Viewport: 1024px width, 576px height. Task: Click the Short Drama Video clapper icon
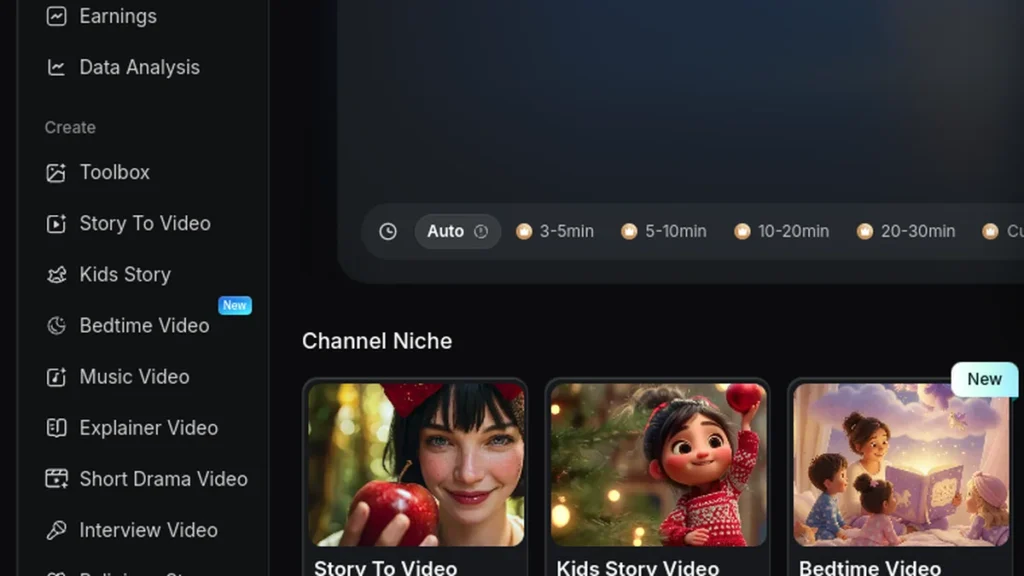[56, 479]
